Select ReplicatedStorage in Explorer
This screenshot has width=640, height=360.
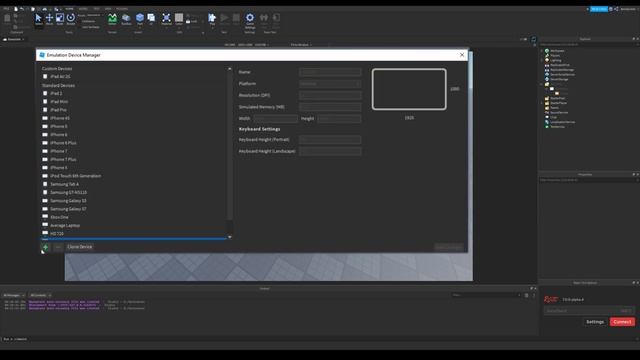562,69
